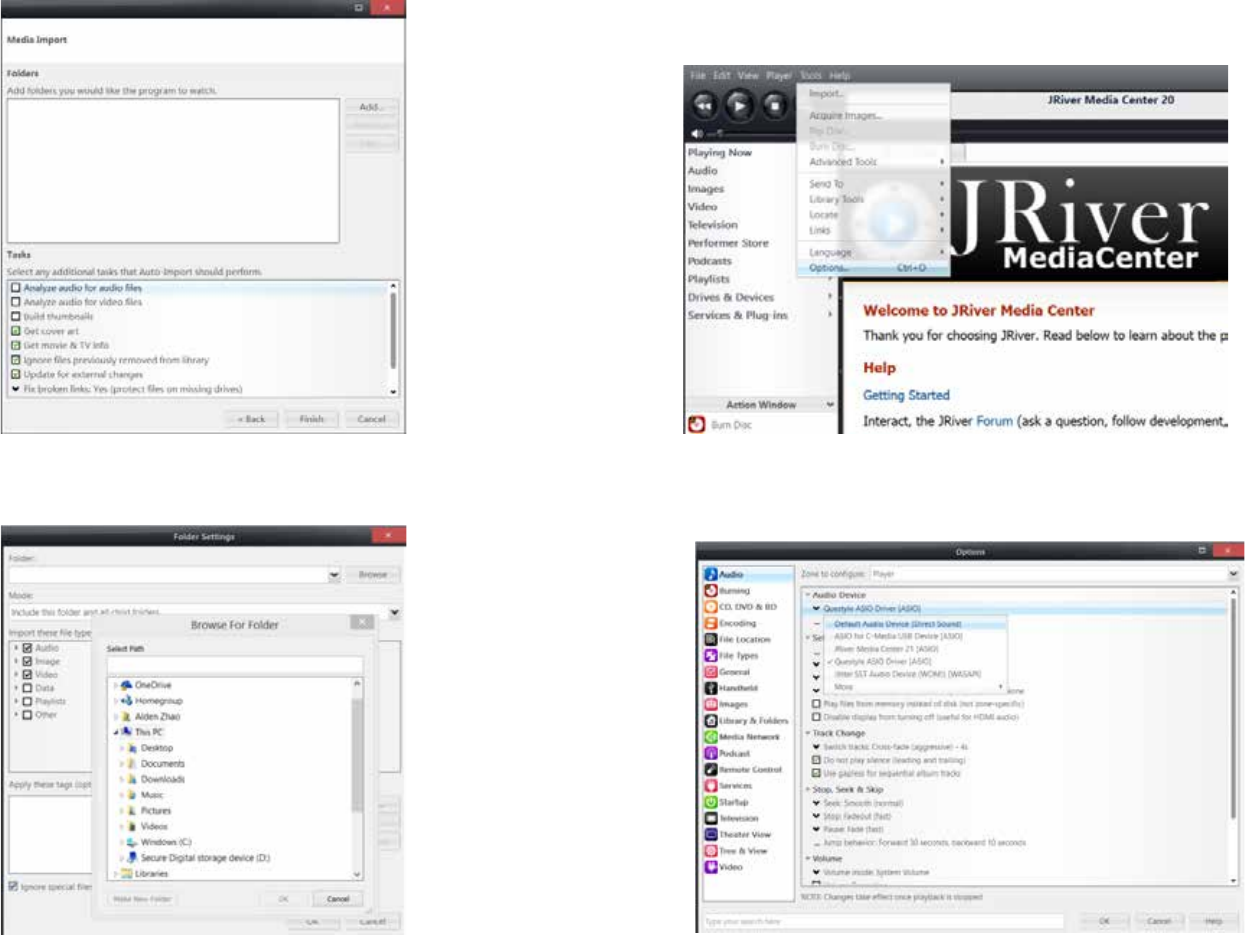Check Data file type in Folder Settings
The image size is (1245, 935).
point(27,688)
